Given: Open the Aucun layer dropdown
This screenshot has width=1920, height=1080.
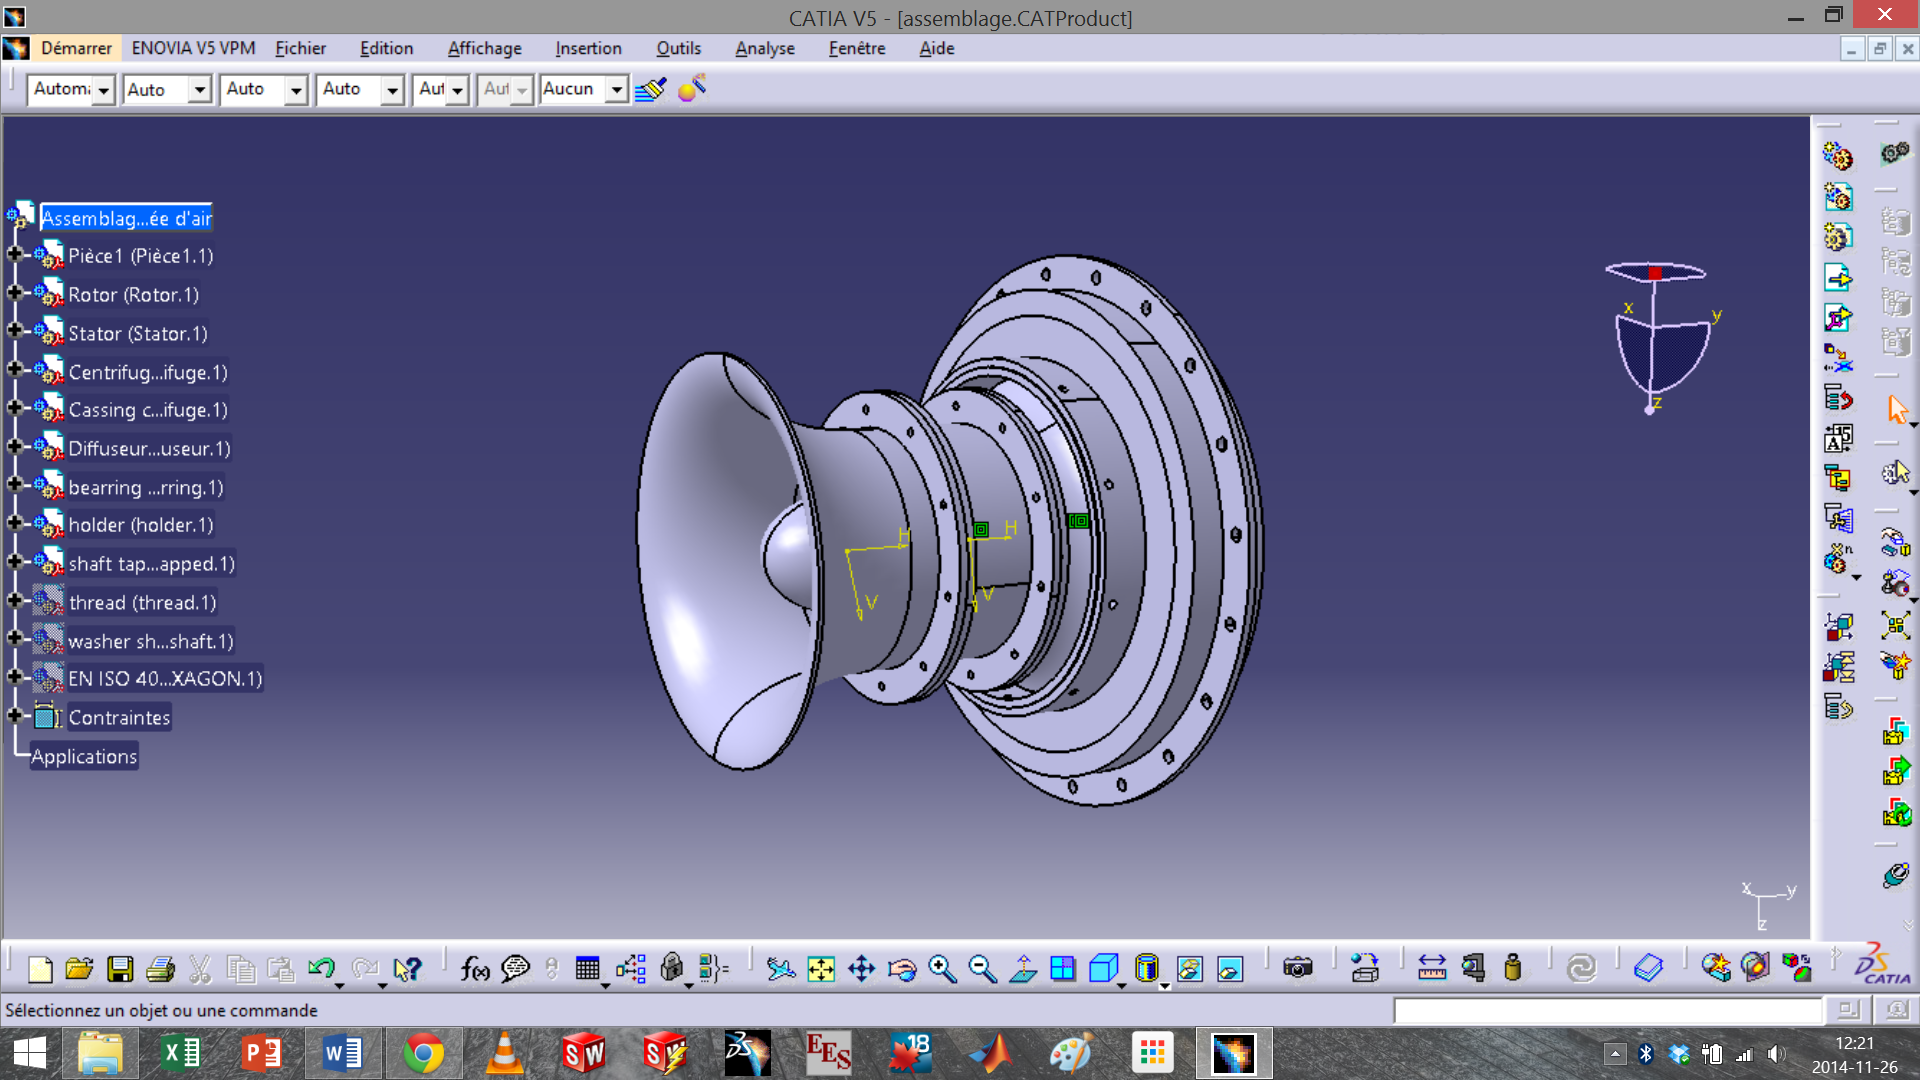Looking at the screenshot, I should [x=617, y=90].
